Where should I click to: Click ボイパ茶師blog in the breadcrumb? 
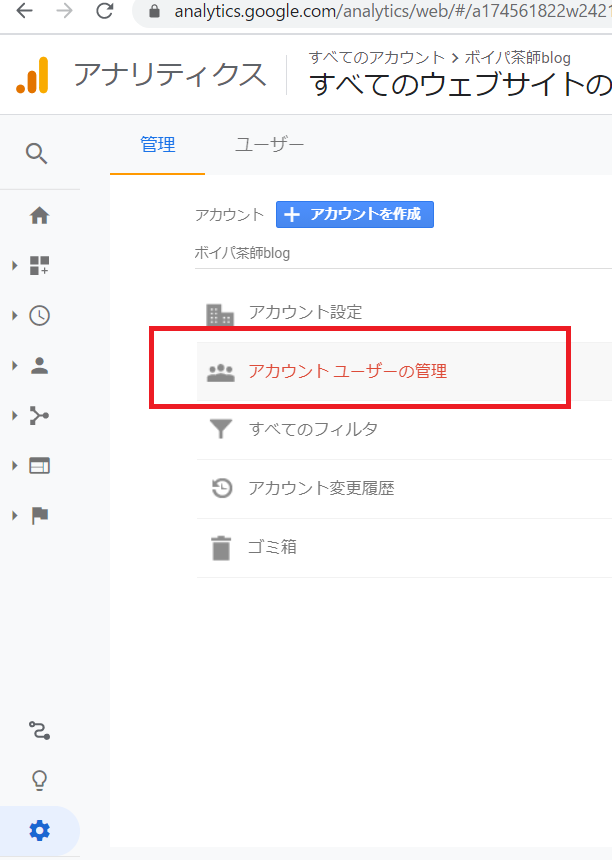click(518, 58)
